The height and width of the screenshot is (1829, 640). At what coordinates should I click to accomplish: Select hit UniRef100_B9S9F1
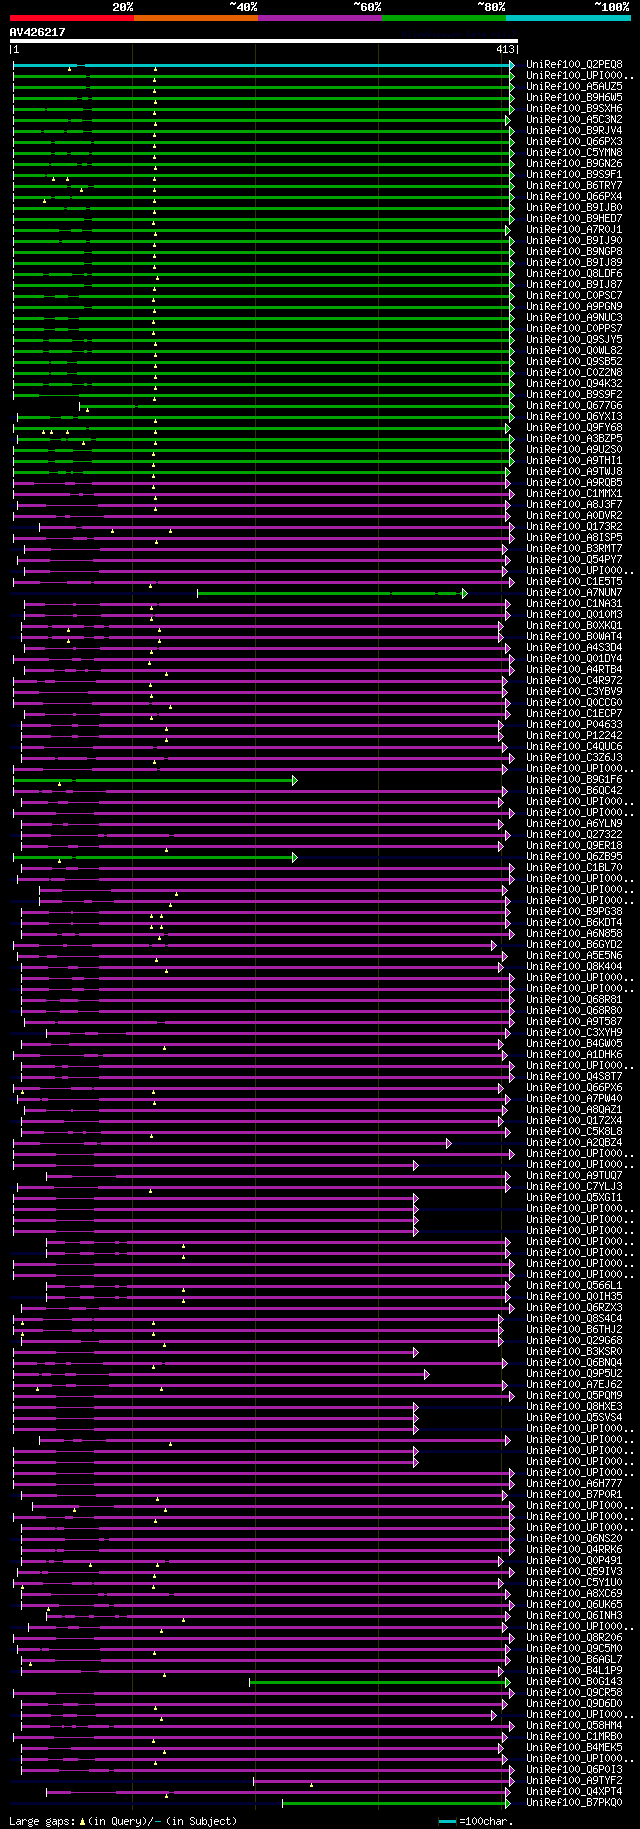pos(574,174)
